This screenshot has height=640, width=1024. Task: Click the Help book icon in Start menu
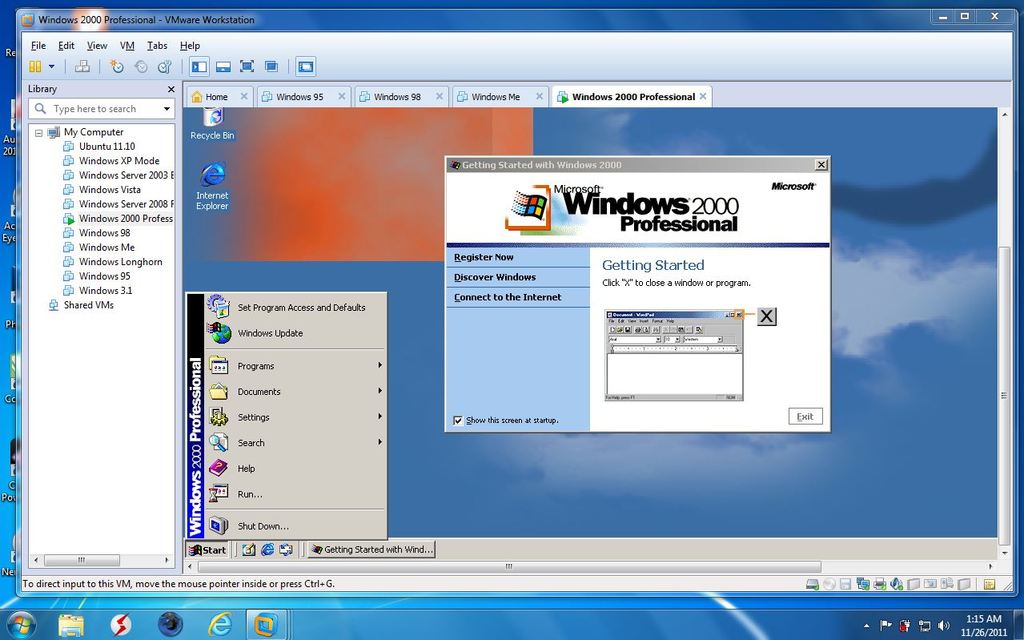point(218,468)
